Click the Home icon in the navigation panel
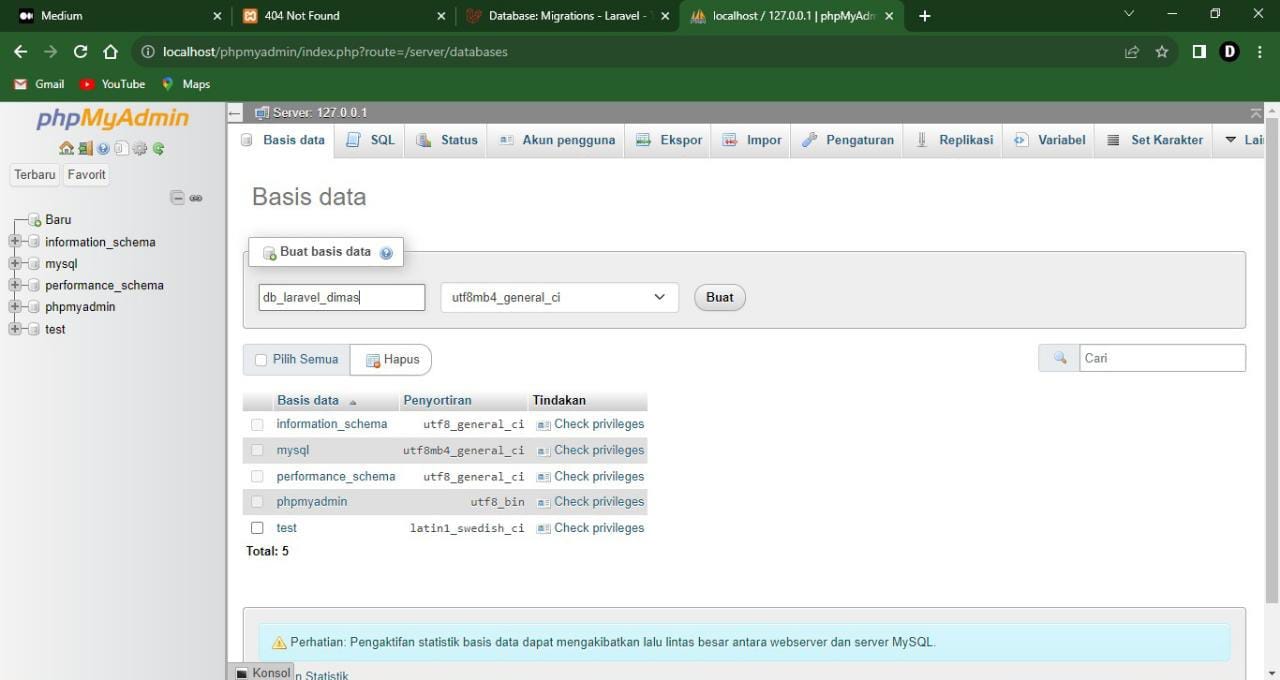1280x680 pixels. point(66,148)
